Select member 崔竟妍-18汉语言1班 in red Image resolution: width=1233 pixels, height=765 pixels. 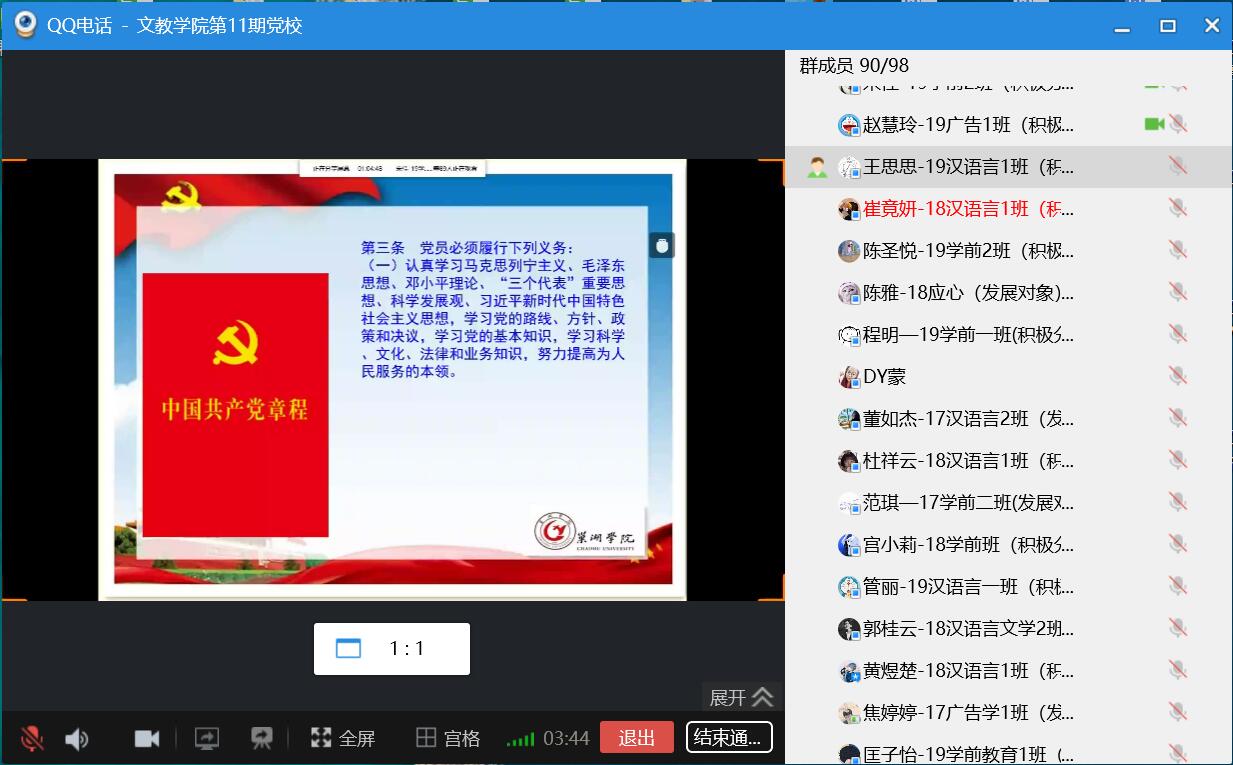[967, 209]
